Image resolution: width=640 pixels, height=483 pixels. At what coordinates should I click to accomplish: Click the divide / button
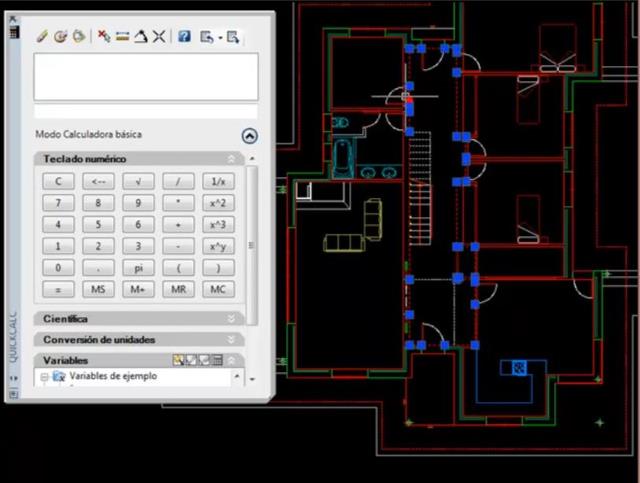coord(178,181)
